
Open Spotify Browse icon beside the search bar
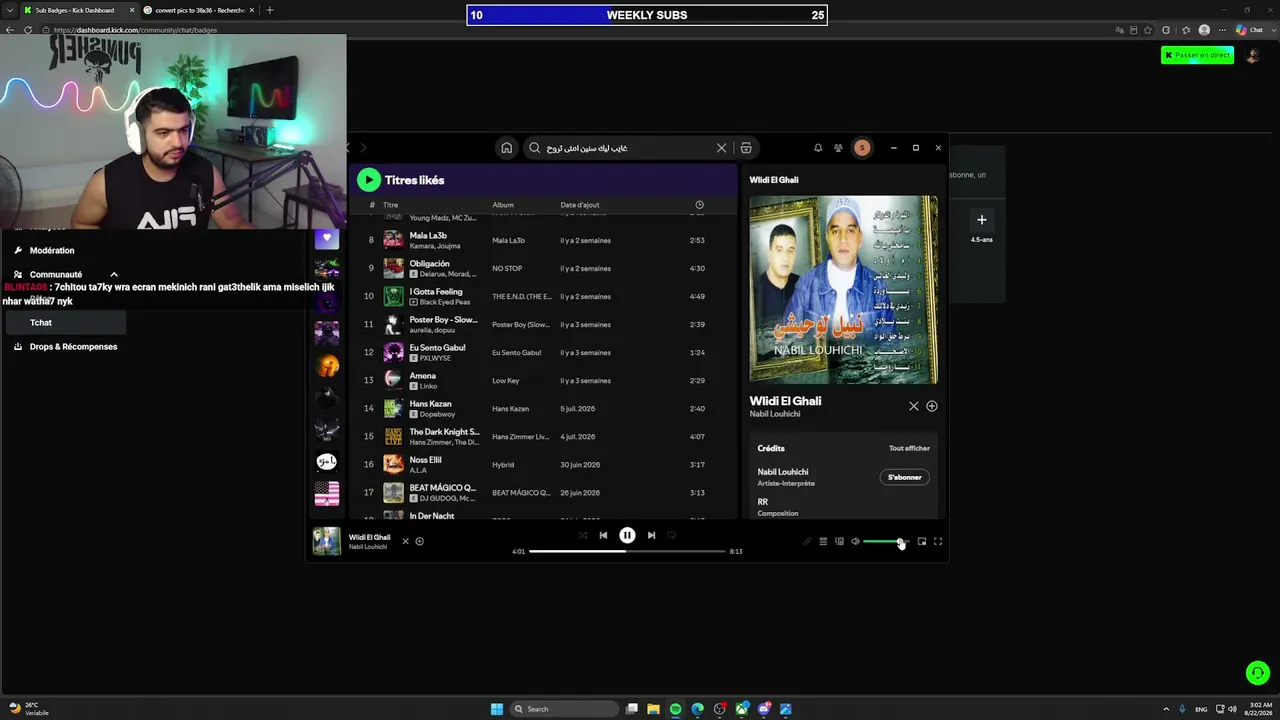tap(746, 148)
